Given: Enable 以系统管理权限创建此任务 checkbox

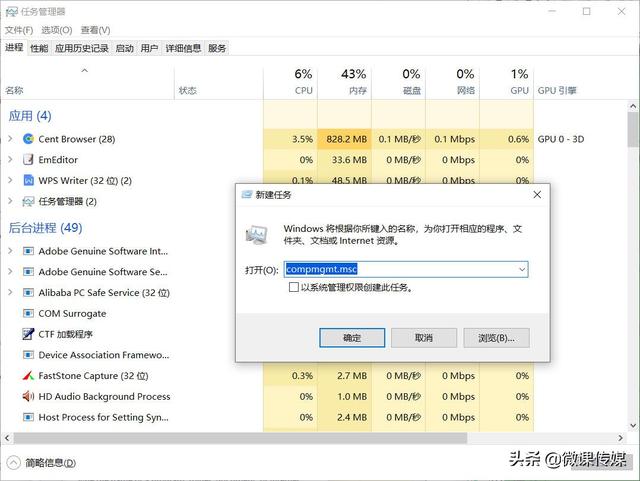Looking at the screenshot, I should point(293,288).
